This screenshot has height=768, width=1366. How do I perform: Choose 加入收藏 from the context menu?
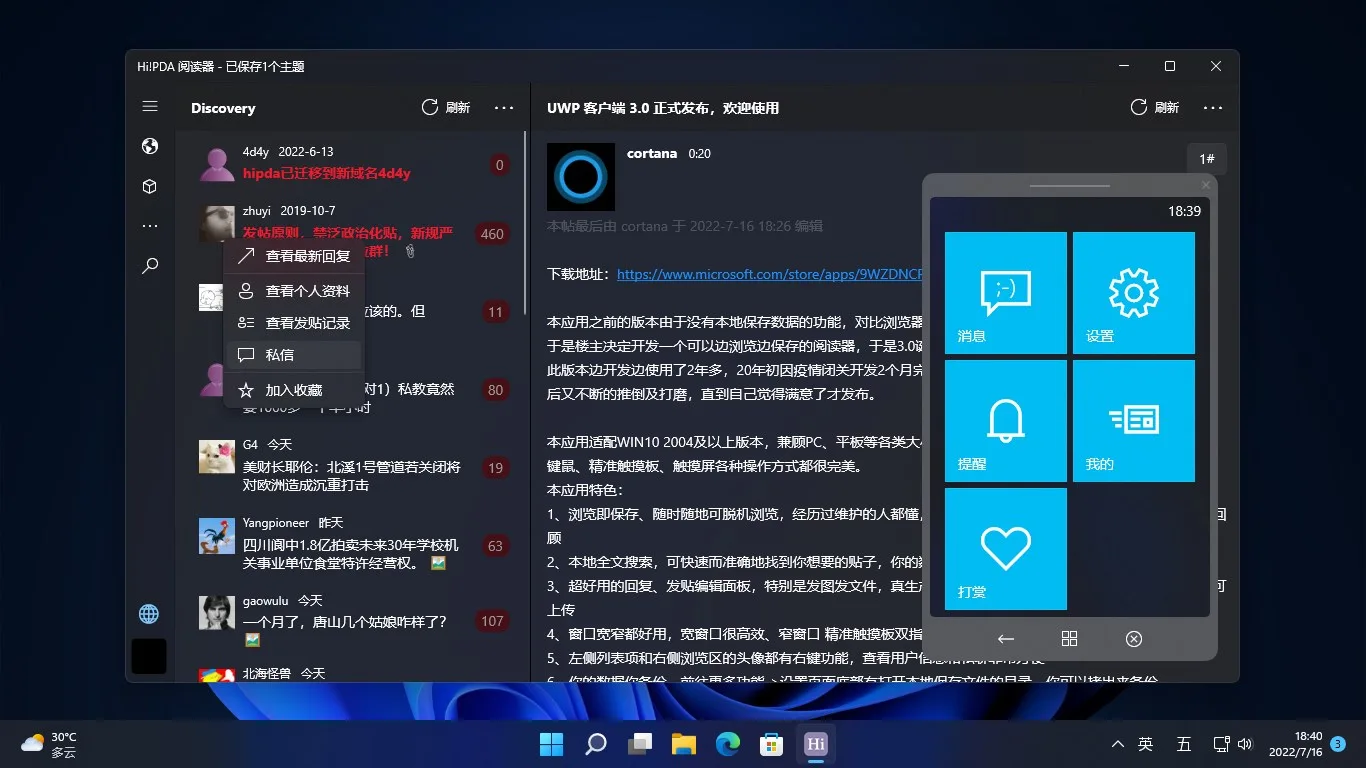point(294,390)
